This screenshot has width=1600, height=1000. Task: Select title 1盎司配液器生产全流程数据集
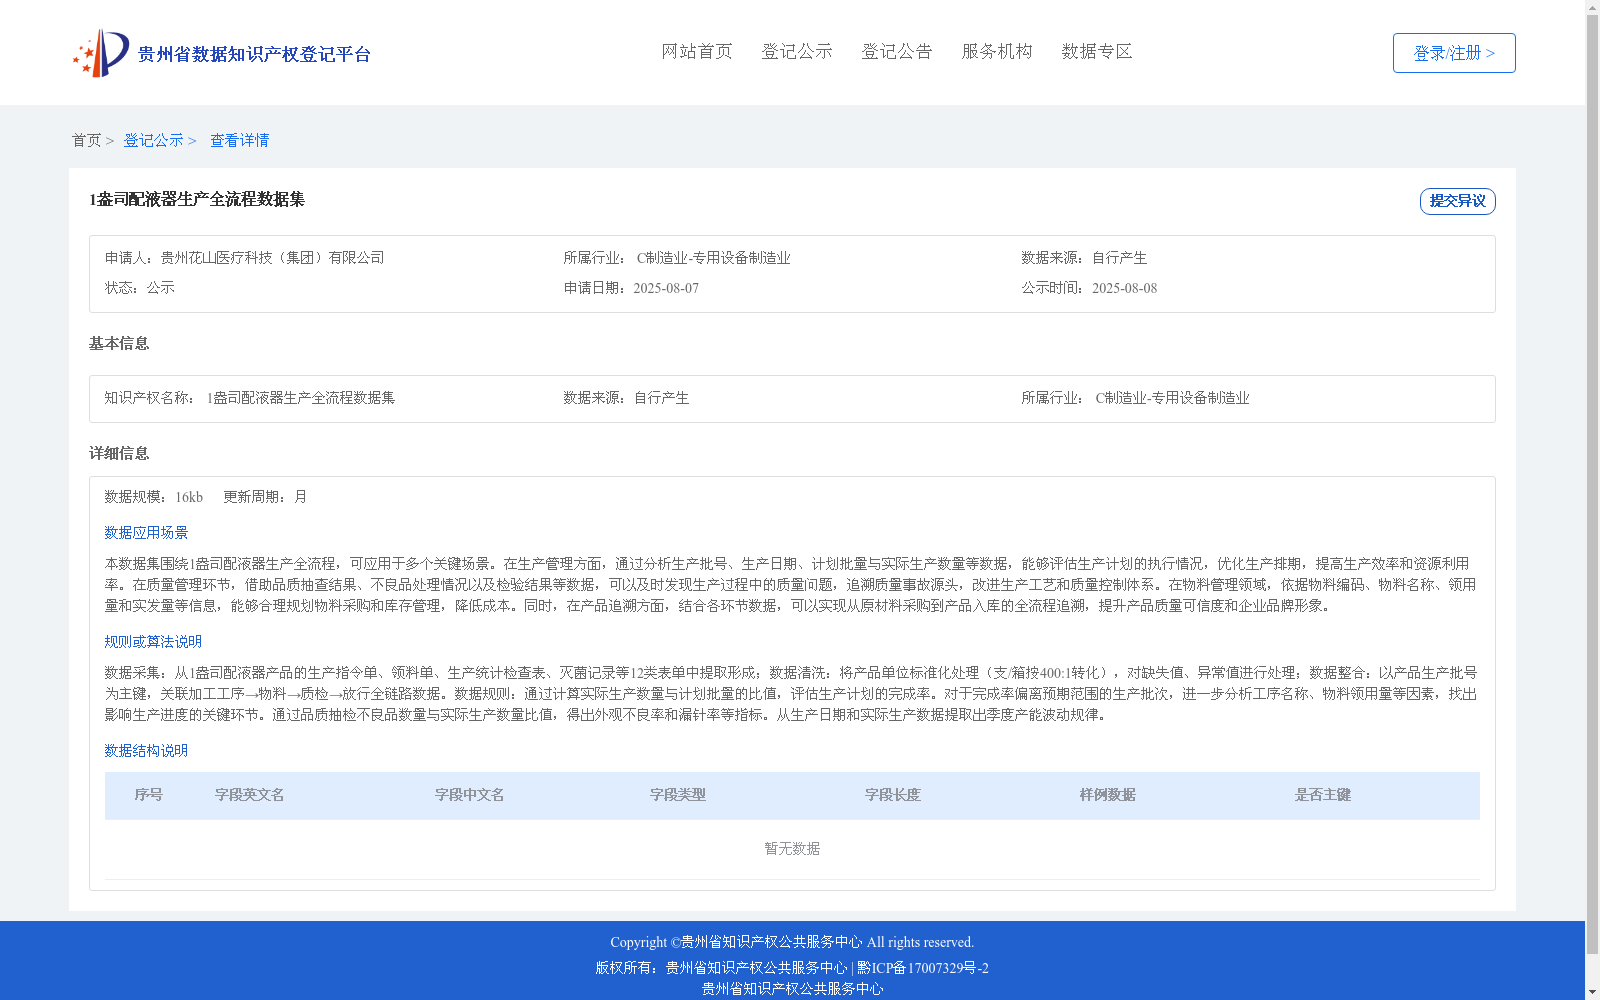coord(197,199)
